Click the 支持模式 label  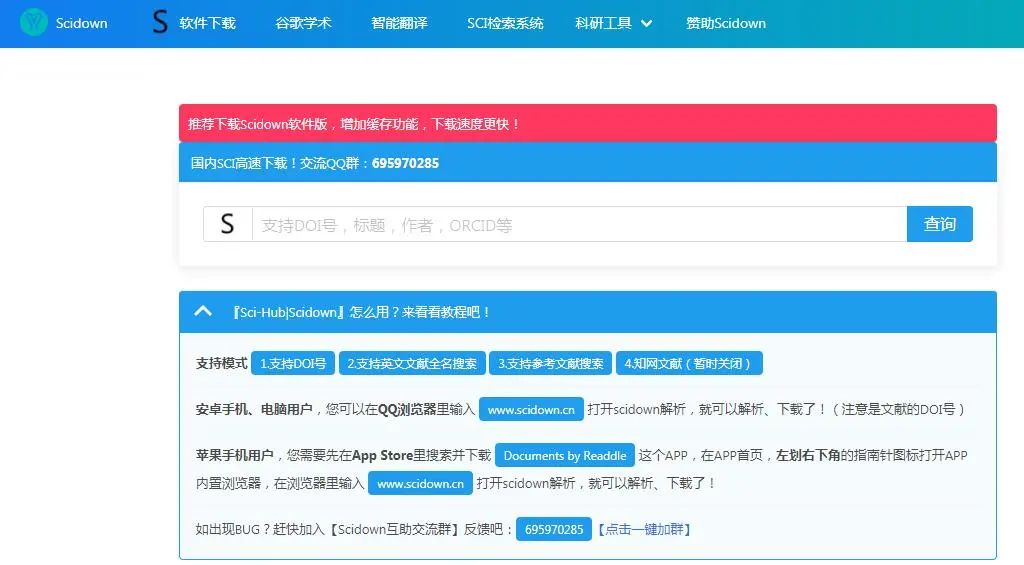221,363
